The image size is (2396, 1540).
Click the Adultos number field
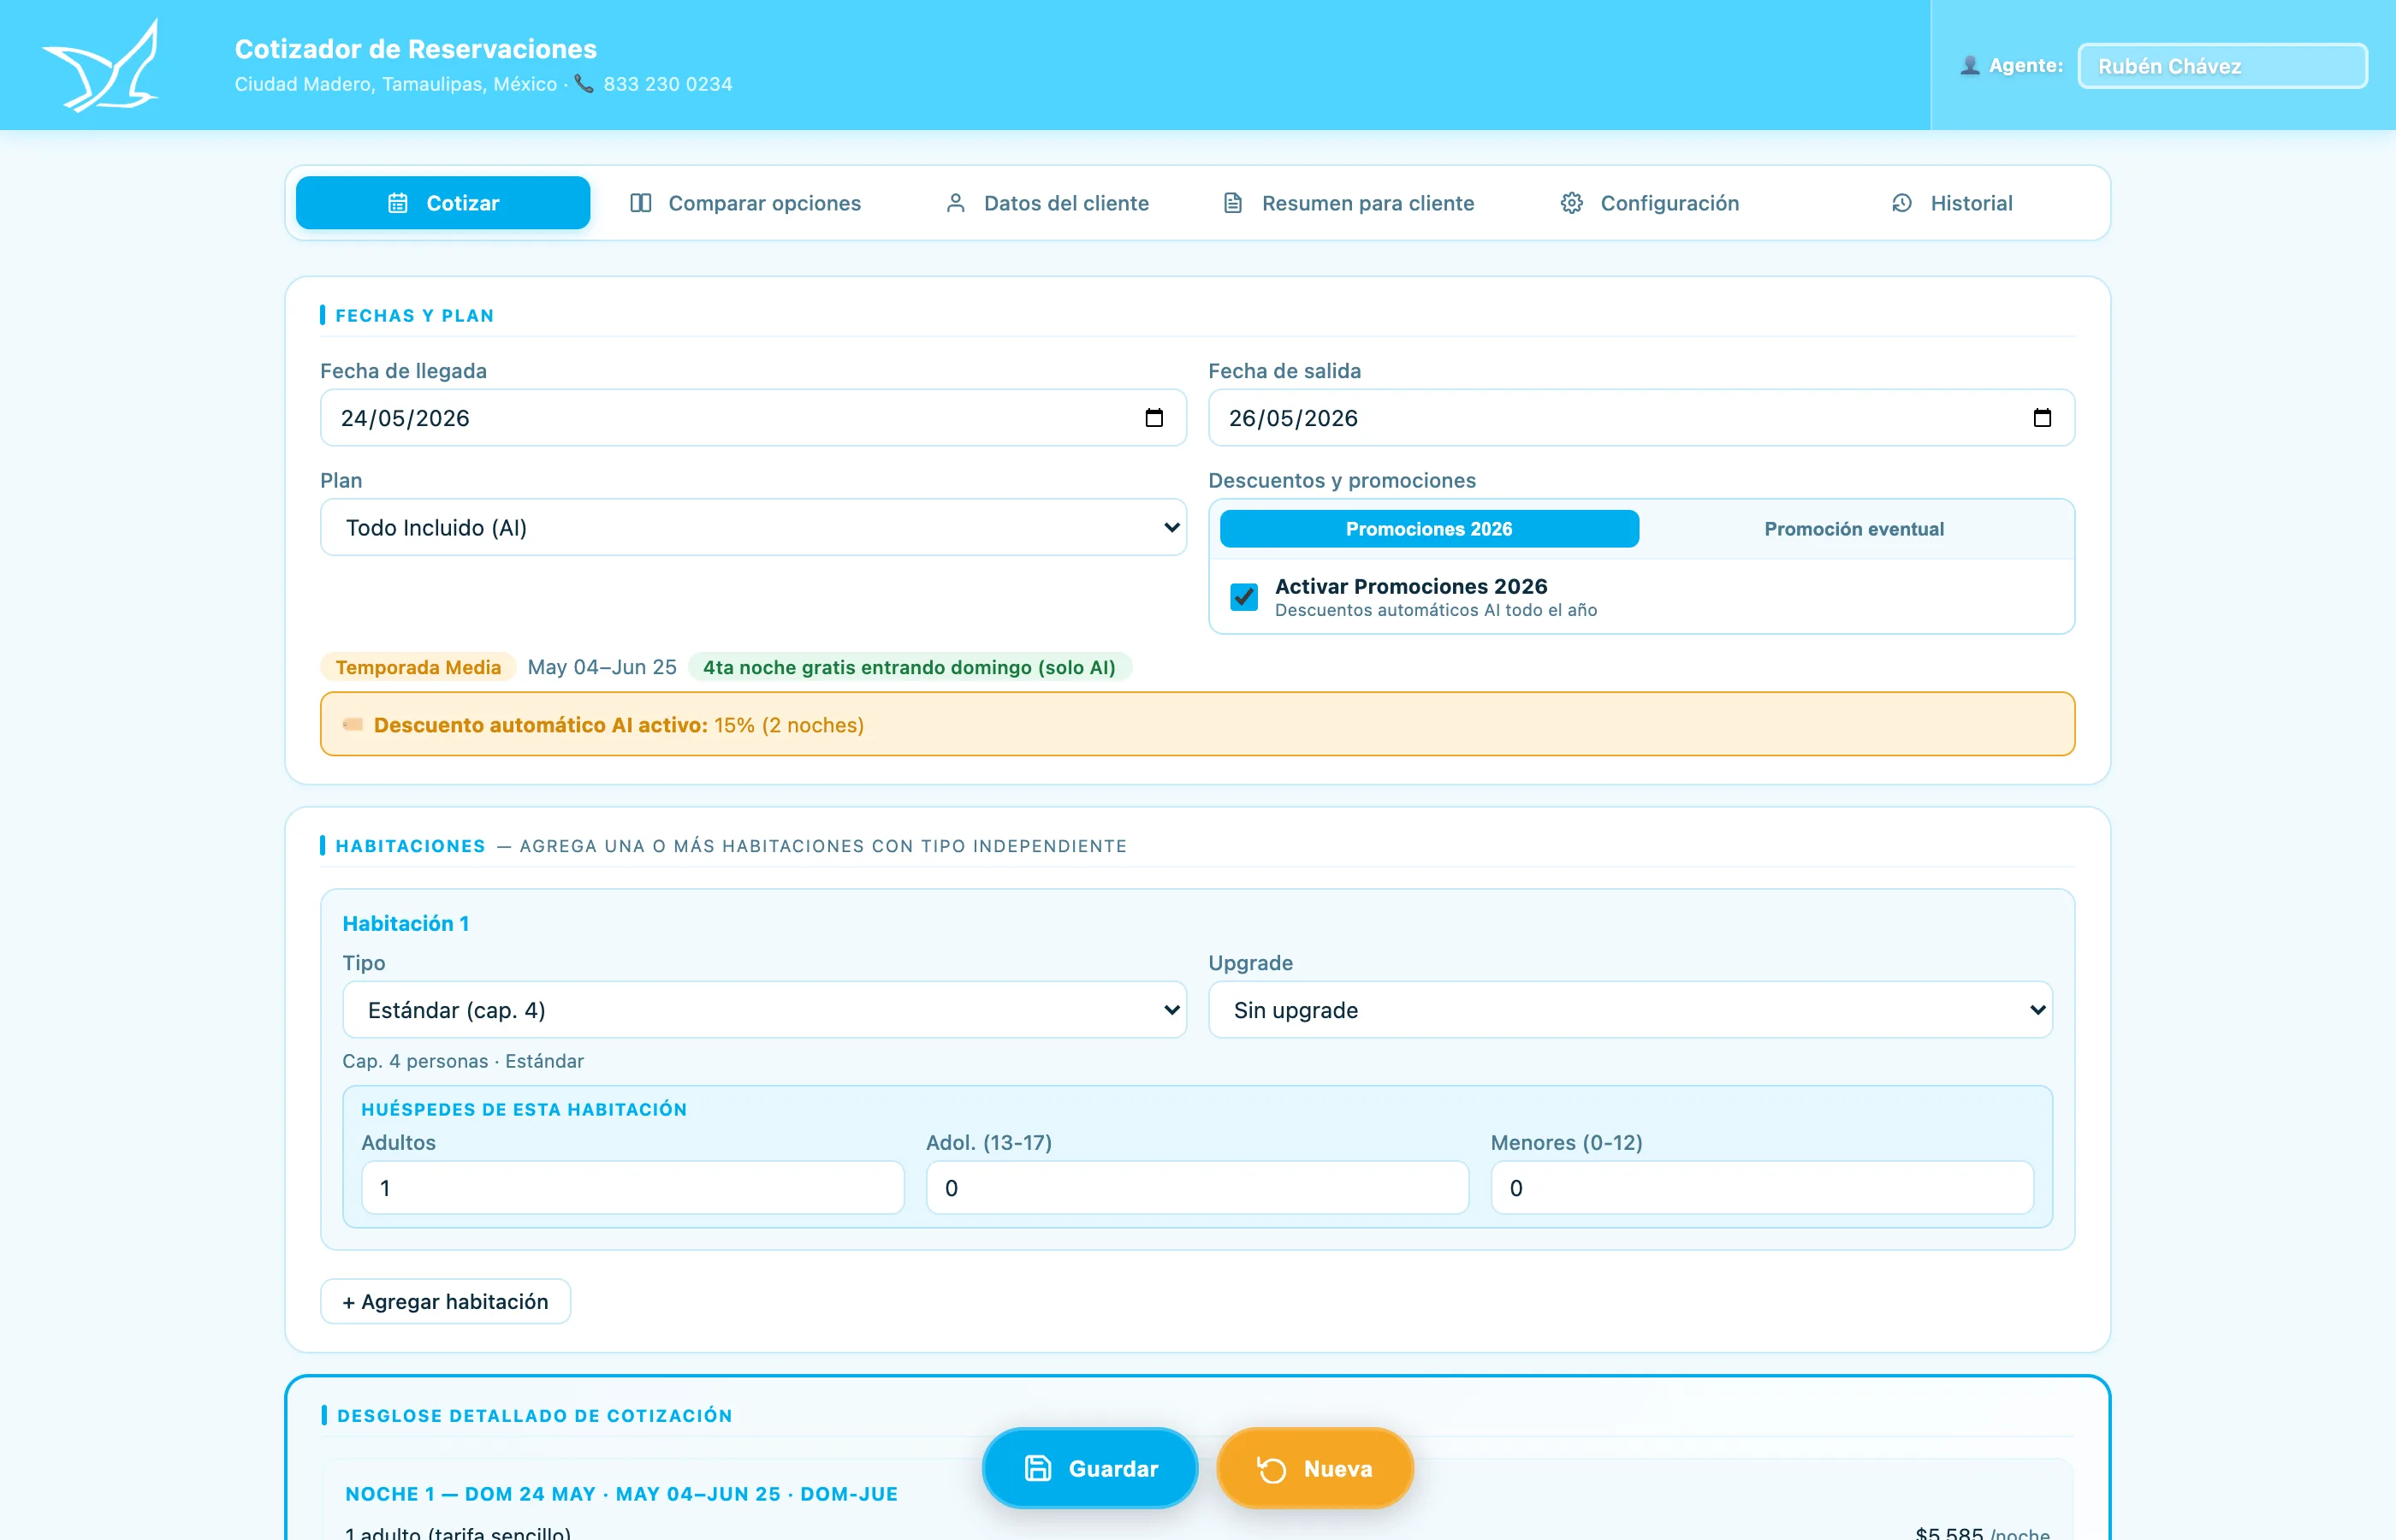click(x=633, y=1188)
